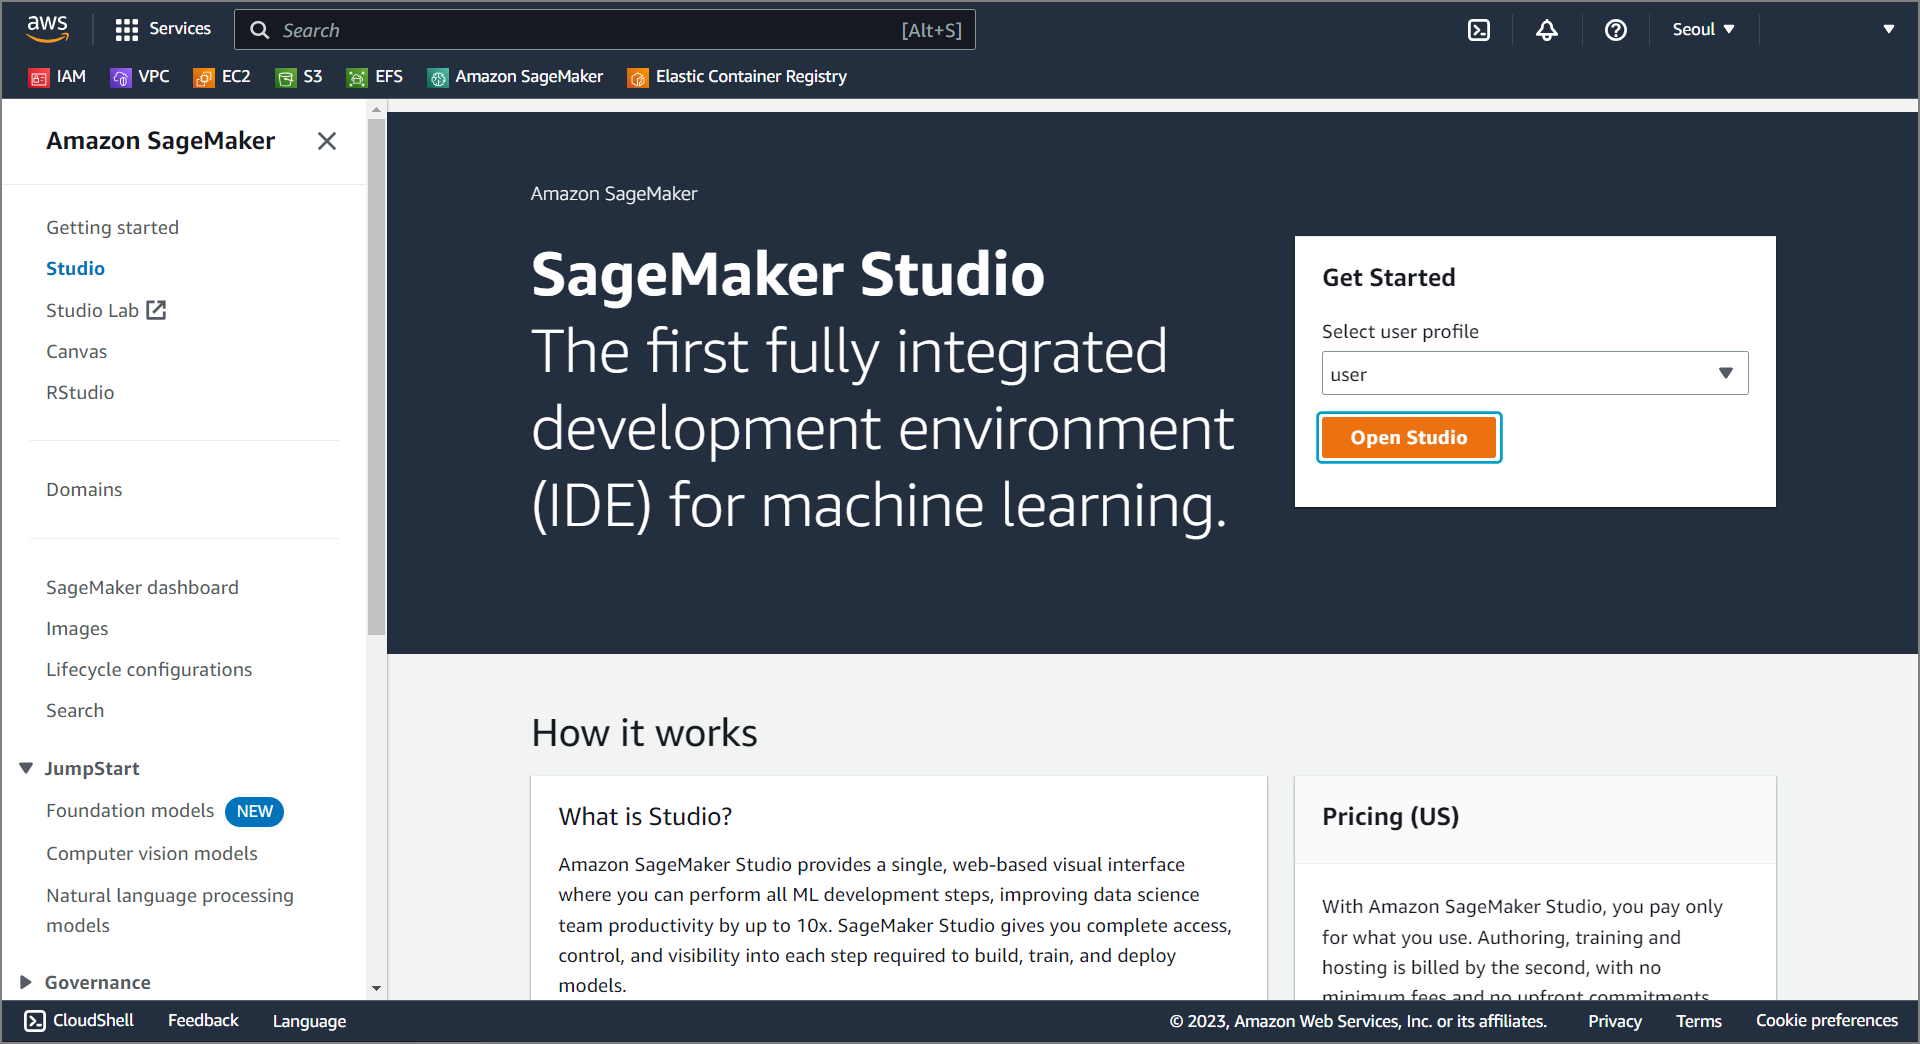Open Amazon SageMaker favorites label
This screenshot has height=1044, width=1920.
click(x=529, y=77)
